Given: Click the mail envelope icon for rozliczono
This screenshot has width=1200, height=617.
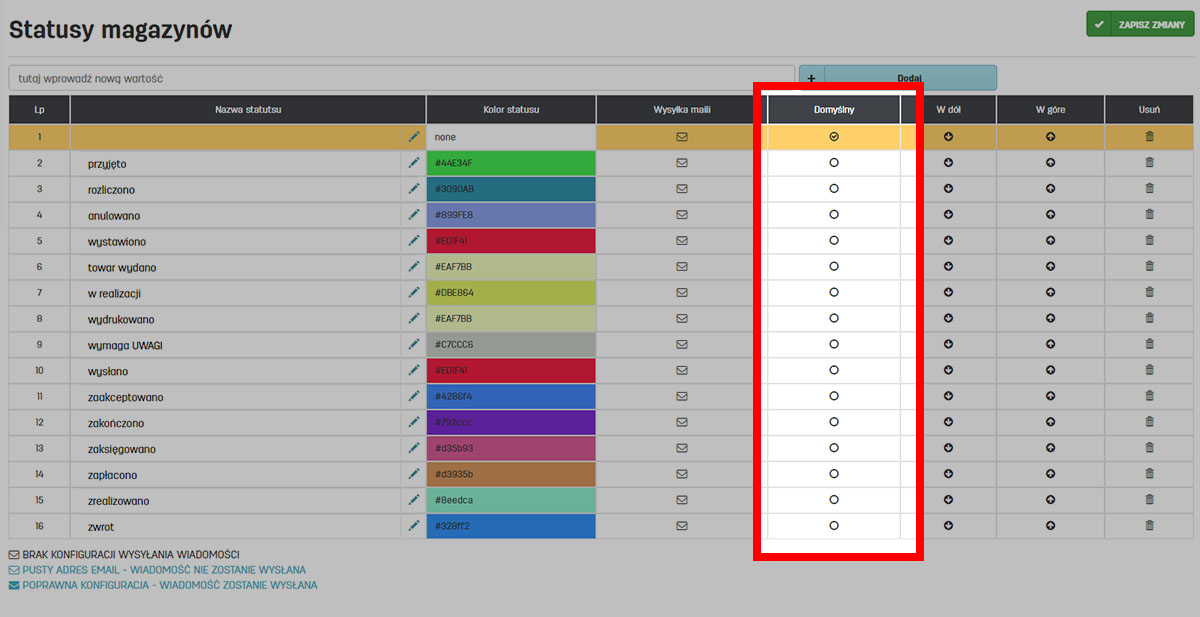Looking at the screenshot, I should coord(682,189).
